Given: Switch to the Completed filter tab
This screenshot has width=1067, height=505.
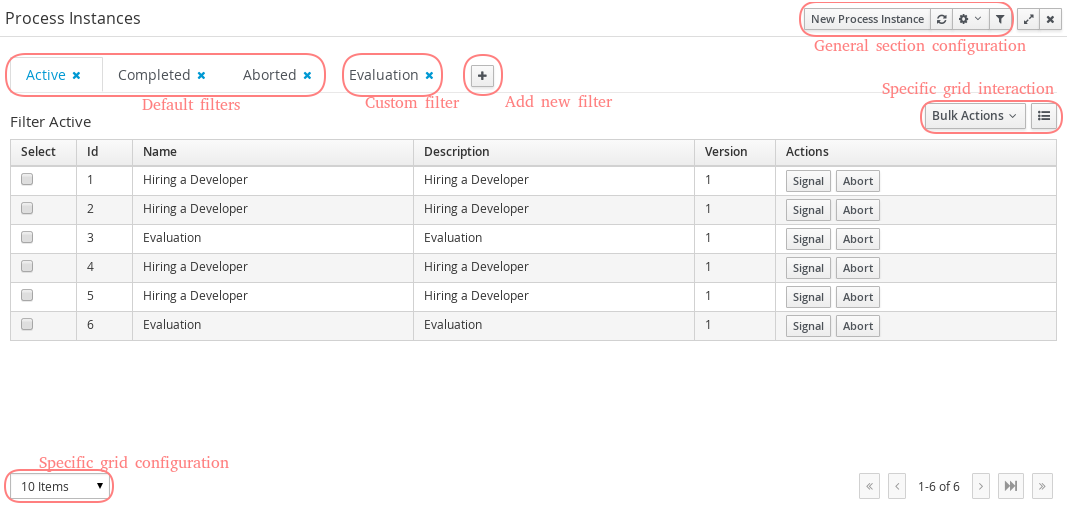Looking at the screenshot, I should pyautogui.click(x=154, y=75).
